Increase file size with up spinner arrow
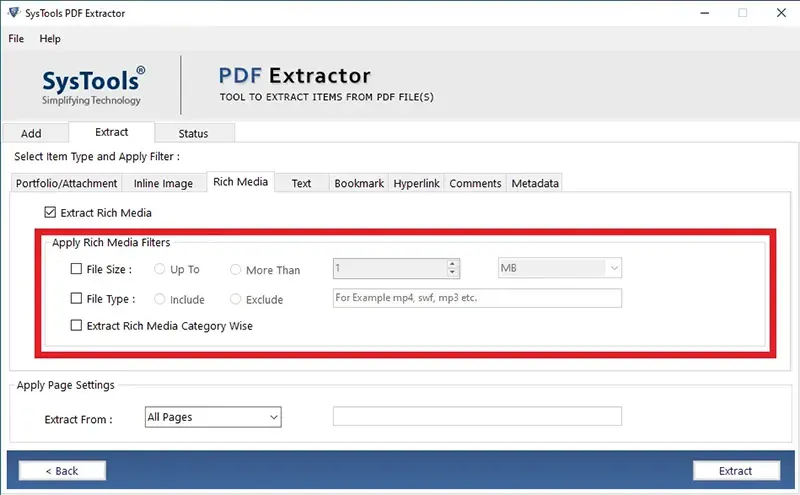The image size is (800, 495). coord(452,264)
